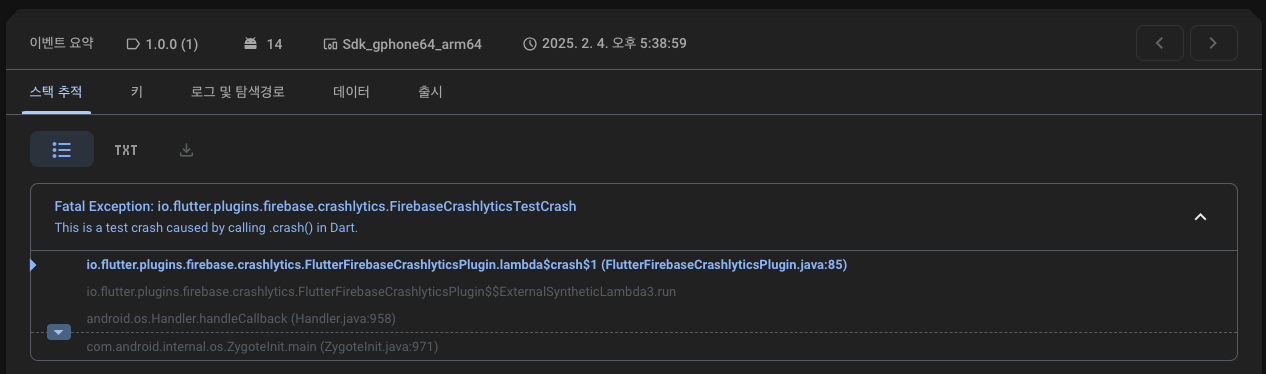The height and width of the screenshot is (374, 1266).
Task: Click the version text 1.0.0 (1)
Action: pyautogui.click(x=172, y=44)
